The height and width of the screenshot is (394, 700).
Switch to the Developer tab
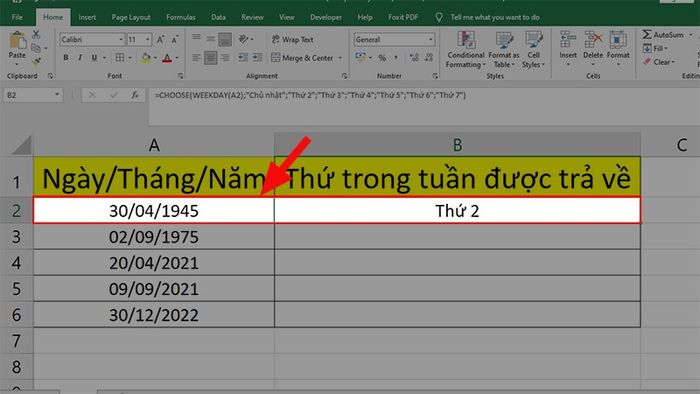(326, 17)
